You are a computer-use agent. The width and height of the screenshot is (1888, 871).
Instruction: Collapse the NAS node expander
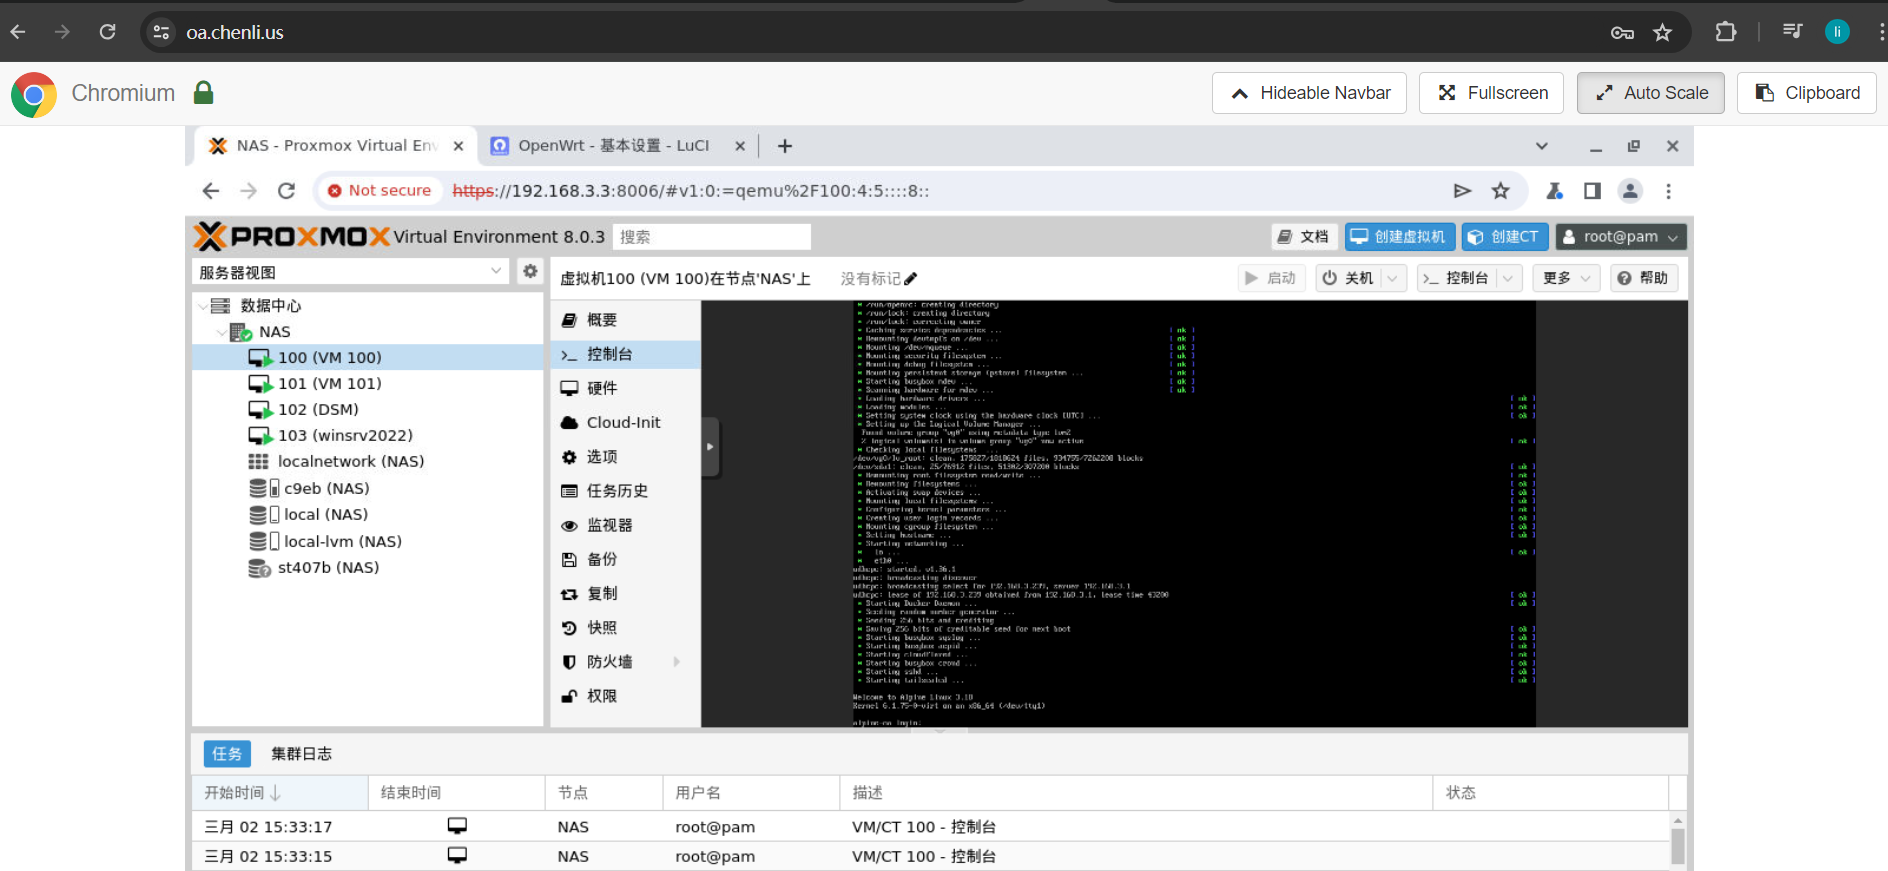point(222,332)
